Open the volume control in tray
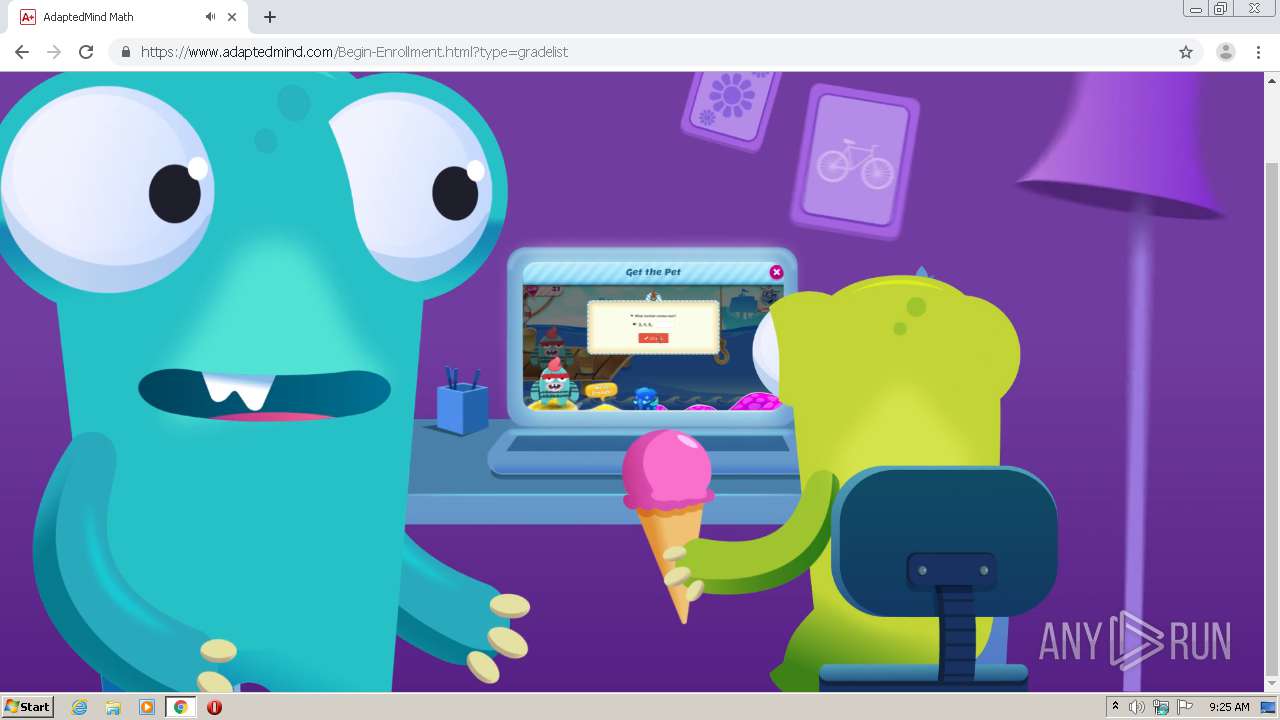Screen dimensions: 1280x720 tap(1137, 707)
